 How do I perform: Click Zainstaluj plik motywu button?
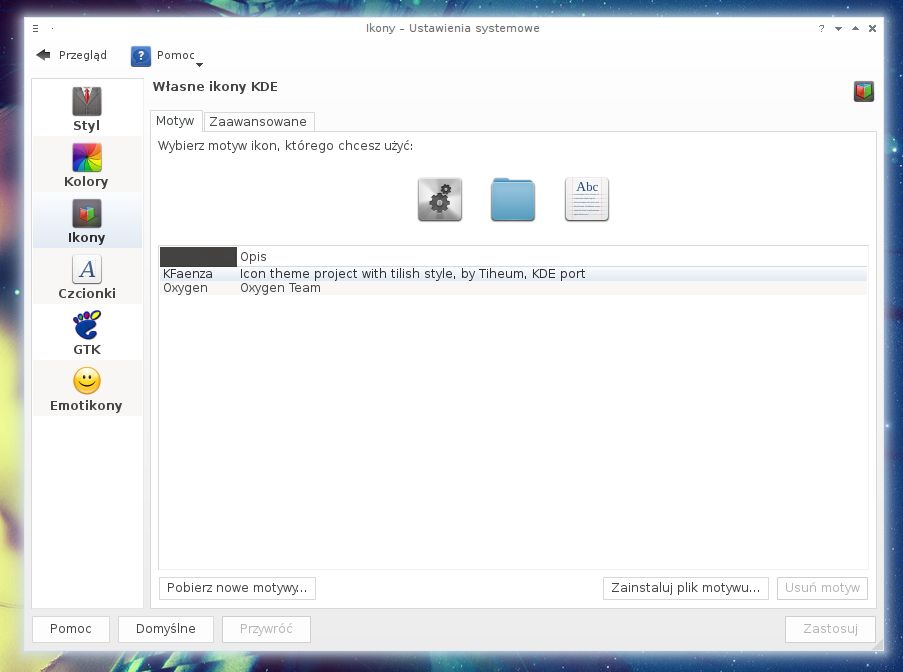[685, 588]
